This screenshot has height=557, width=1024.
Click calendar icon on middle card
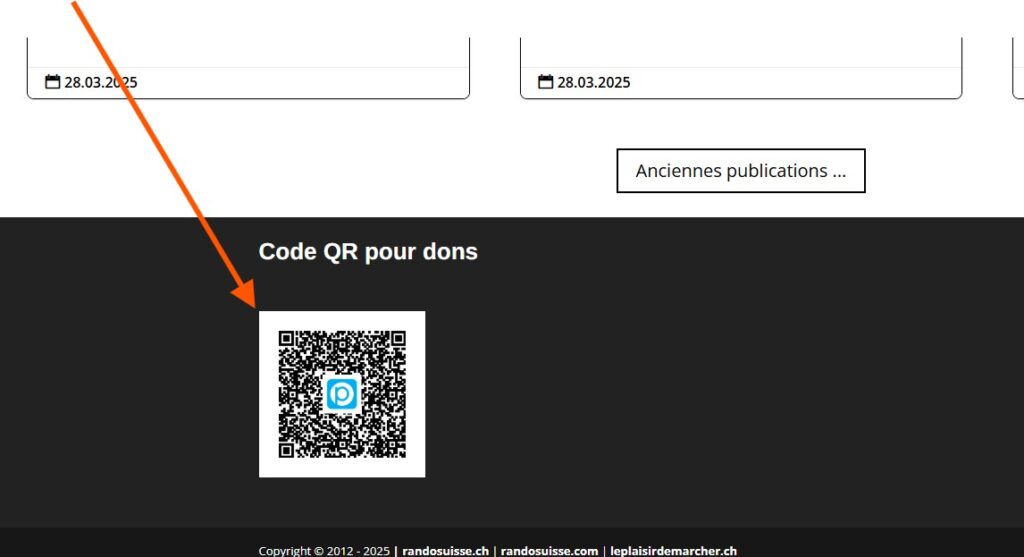(545, 82)
